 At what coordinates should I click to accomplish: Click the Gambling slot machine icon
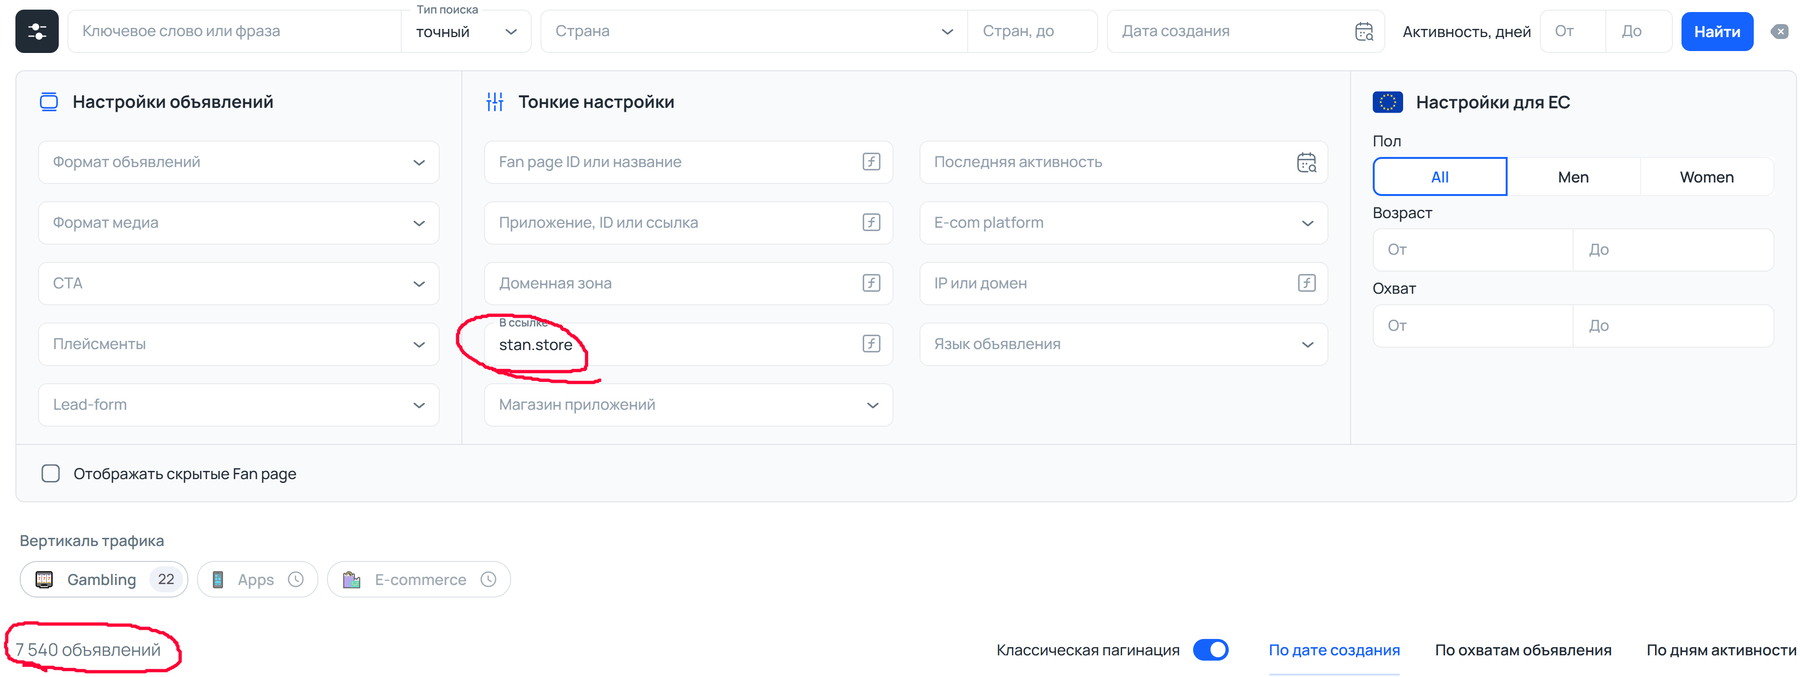click(44, 579)
